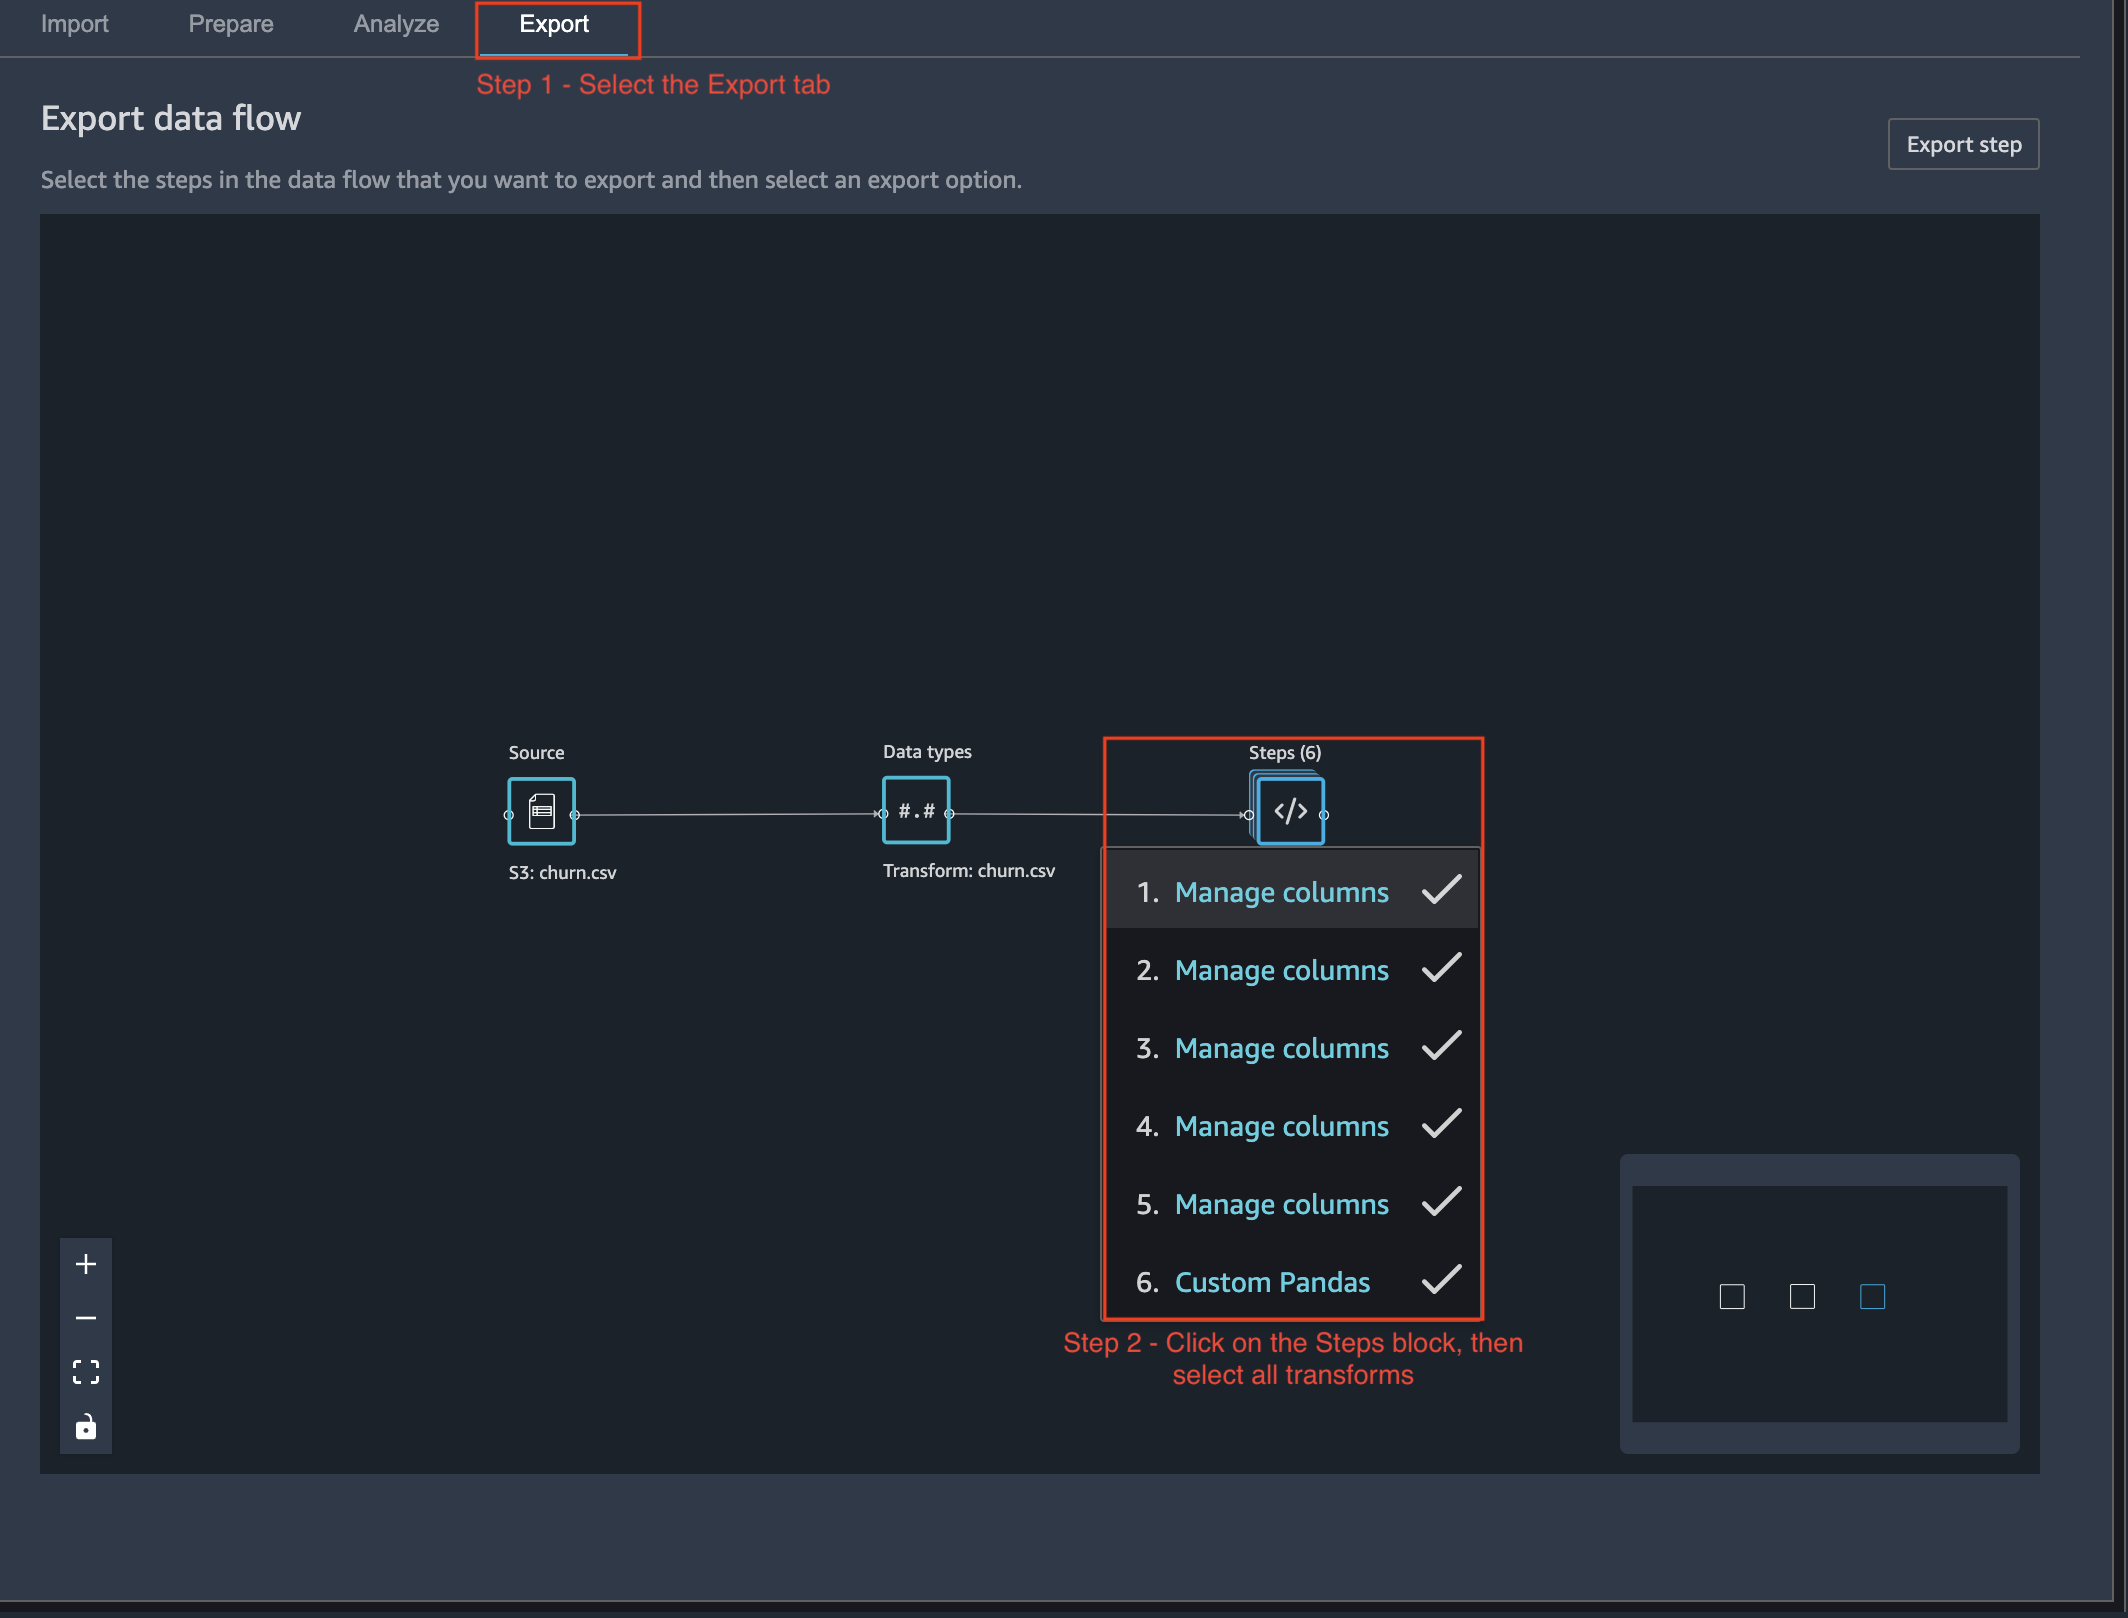Select the Export tab

pos(554,24)
